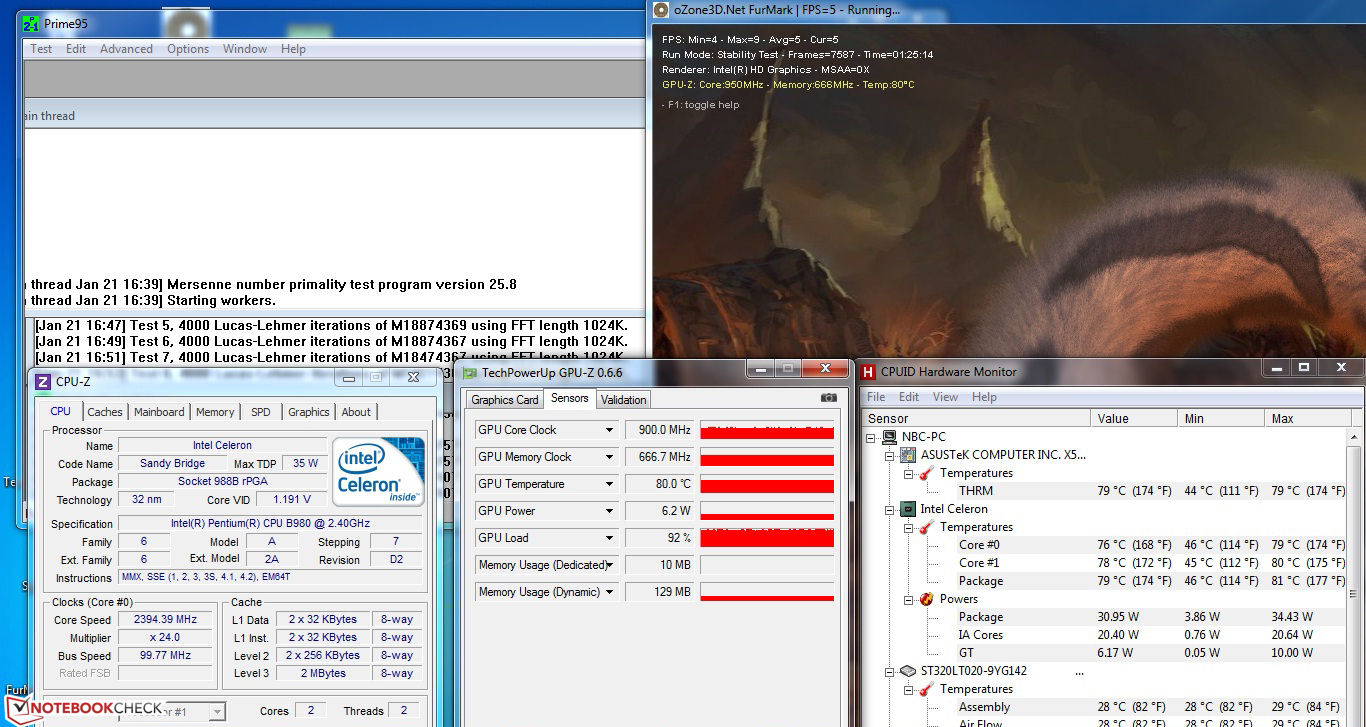Open the GPU Load sensor dropdown
This screenshot has width=1366, height=727.
pos(609,538)
